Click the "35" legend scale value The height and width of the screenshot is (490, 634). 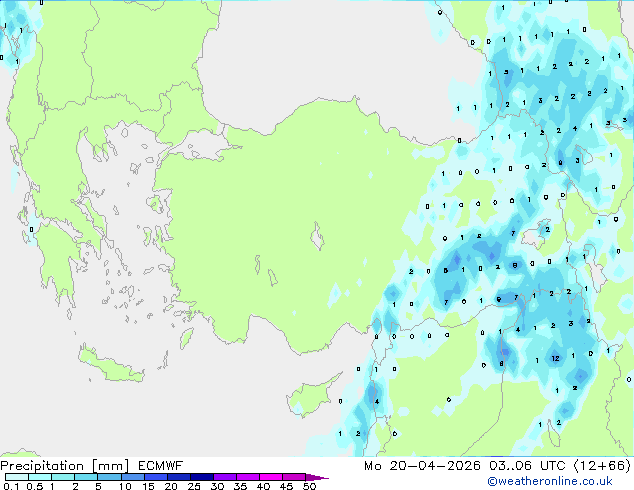240,486
